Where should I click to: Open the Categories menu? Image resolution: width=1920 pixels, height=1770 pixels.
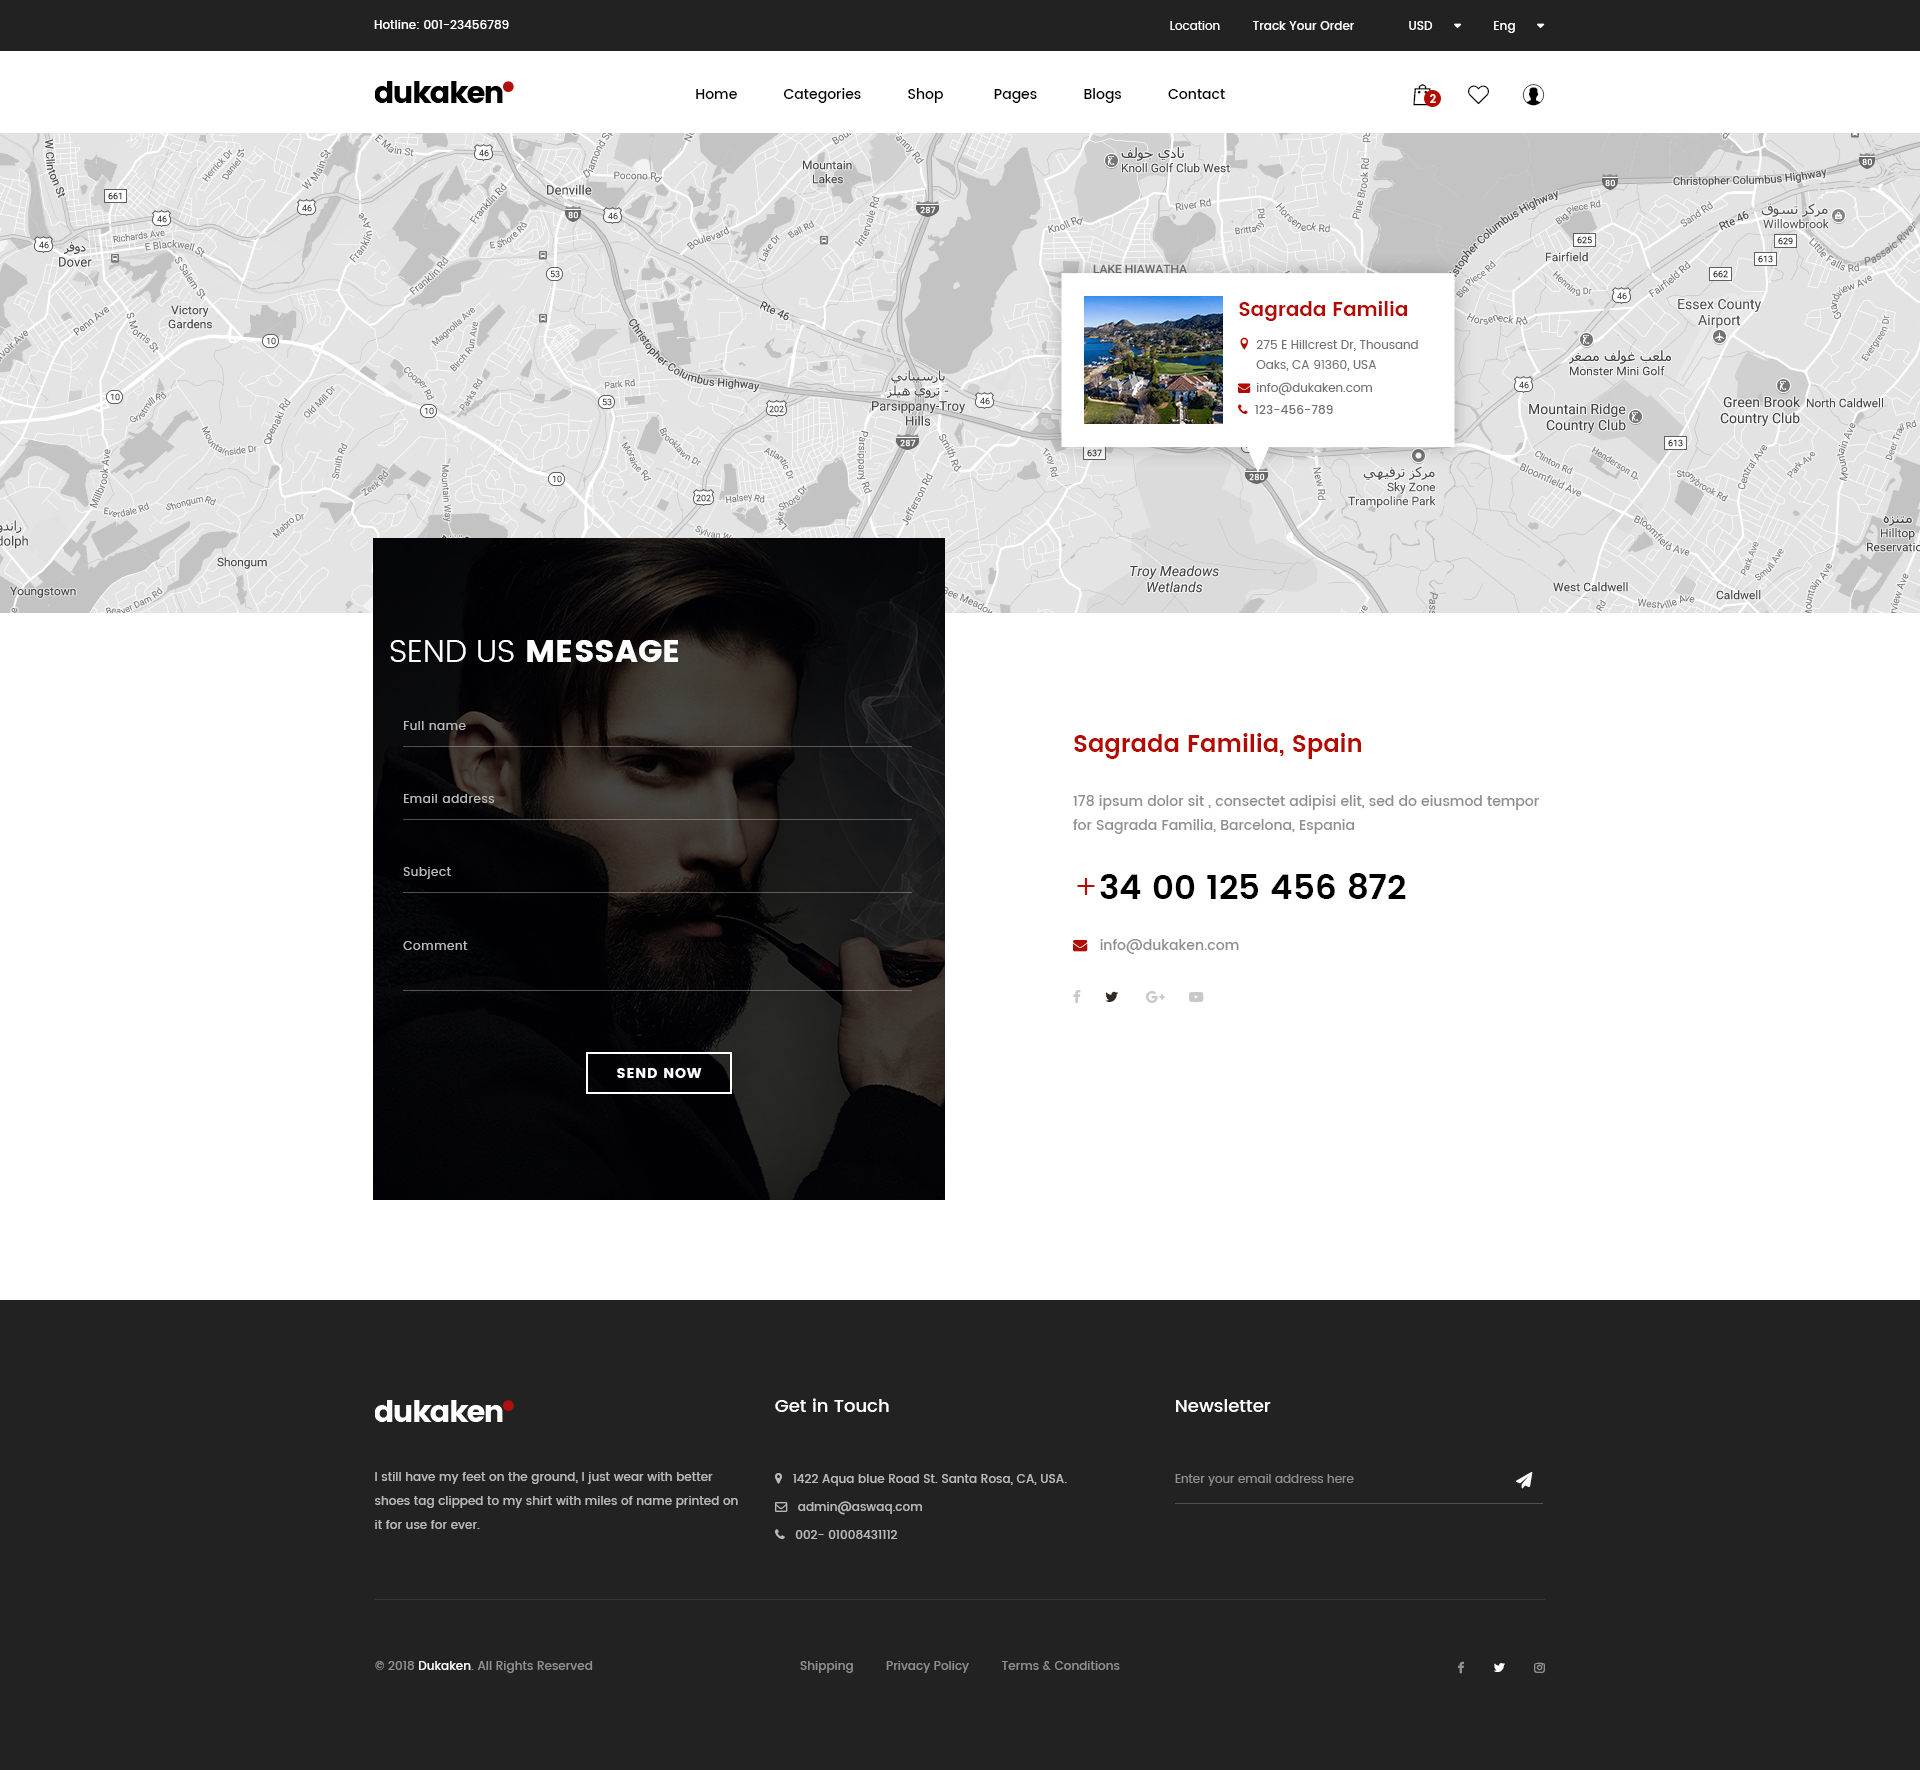821,94
